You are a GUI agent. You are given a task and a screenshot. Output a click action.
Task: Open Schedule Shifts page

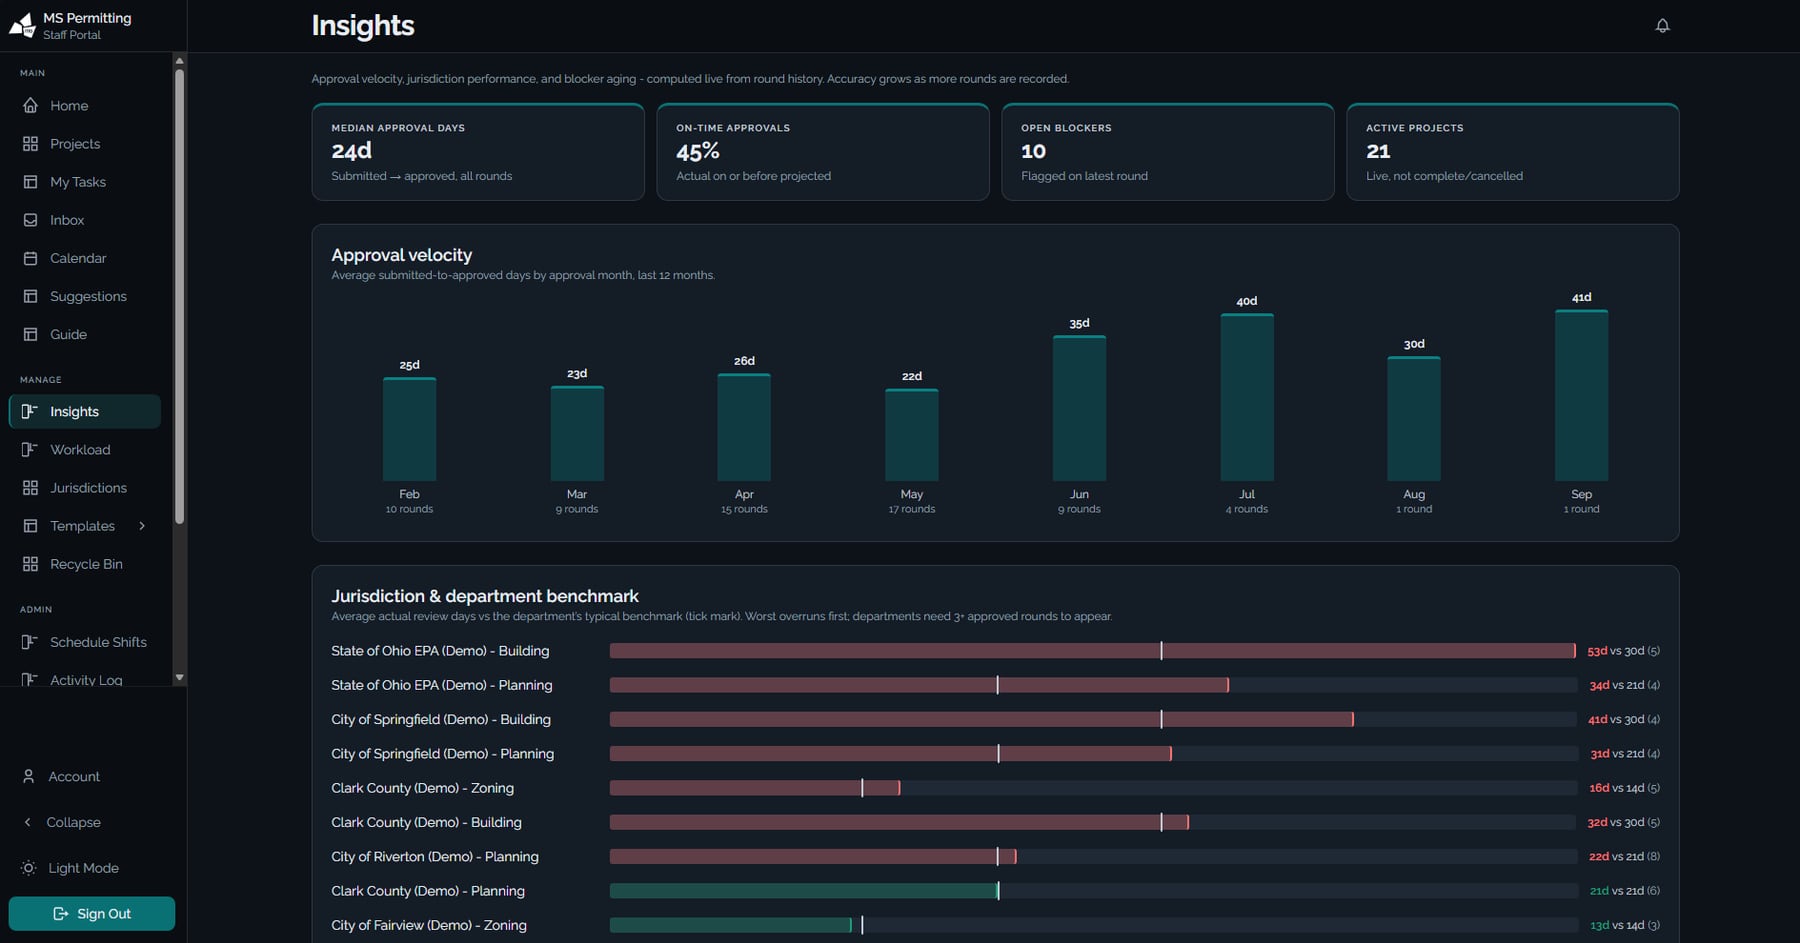pos(85,642)
